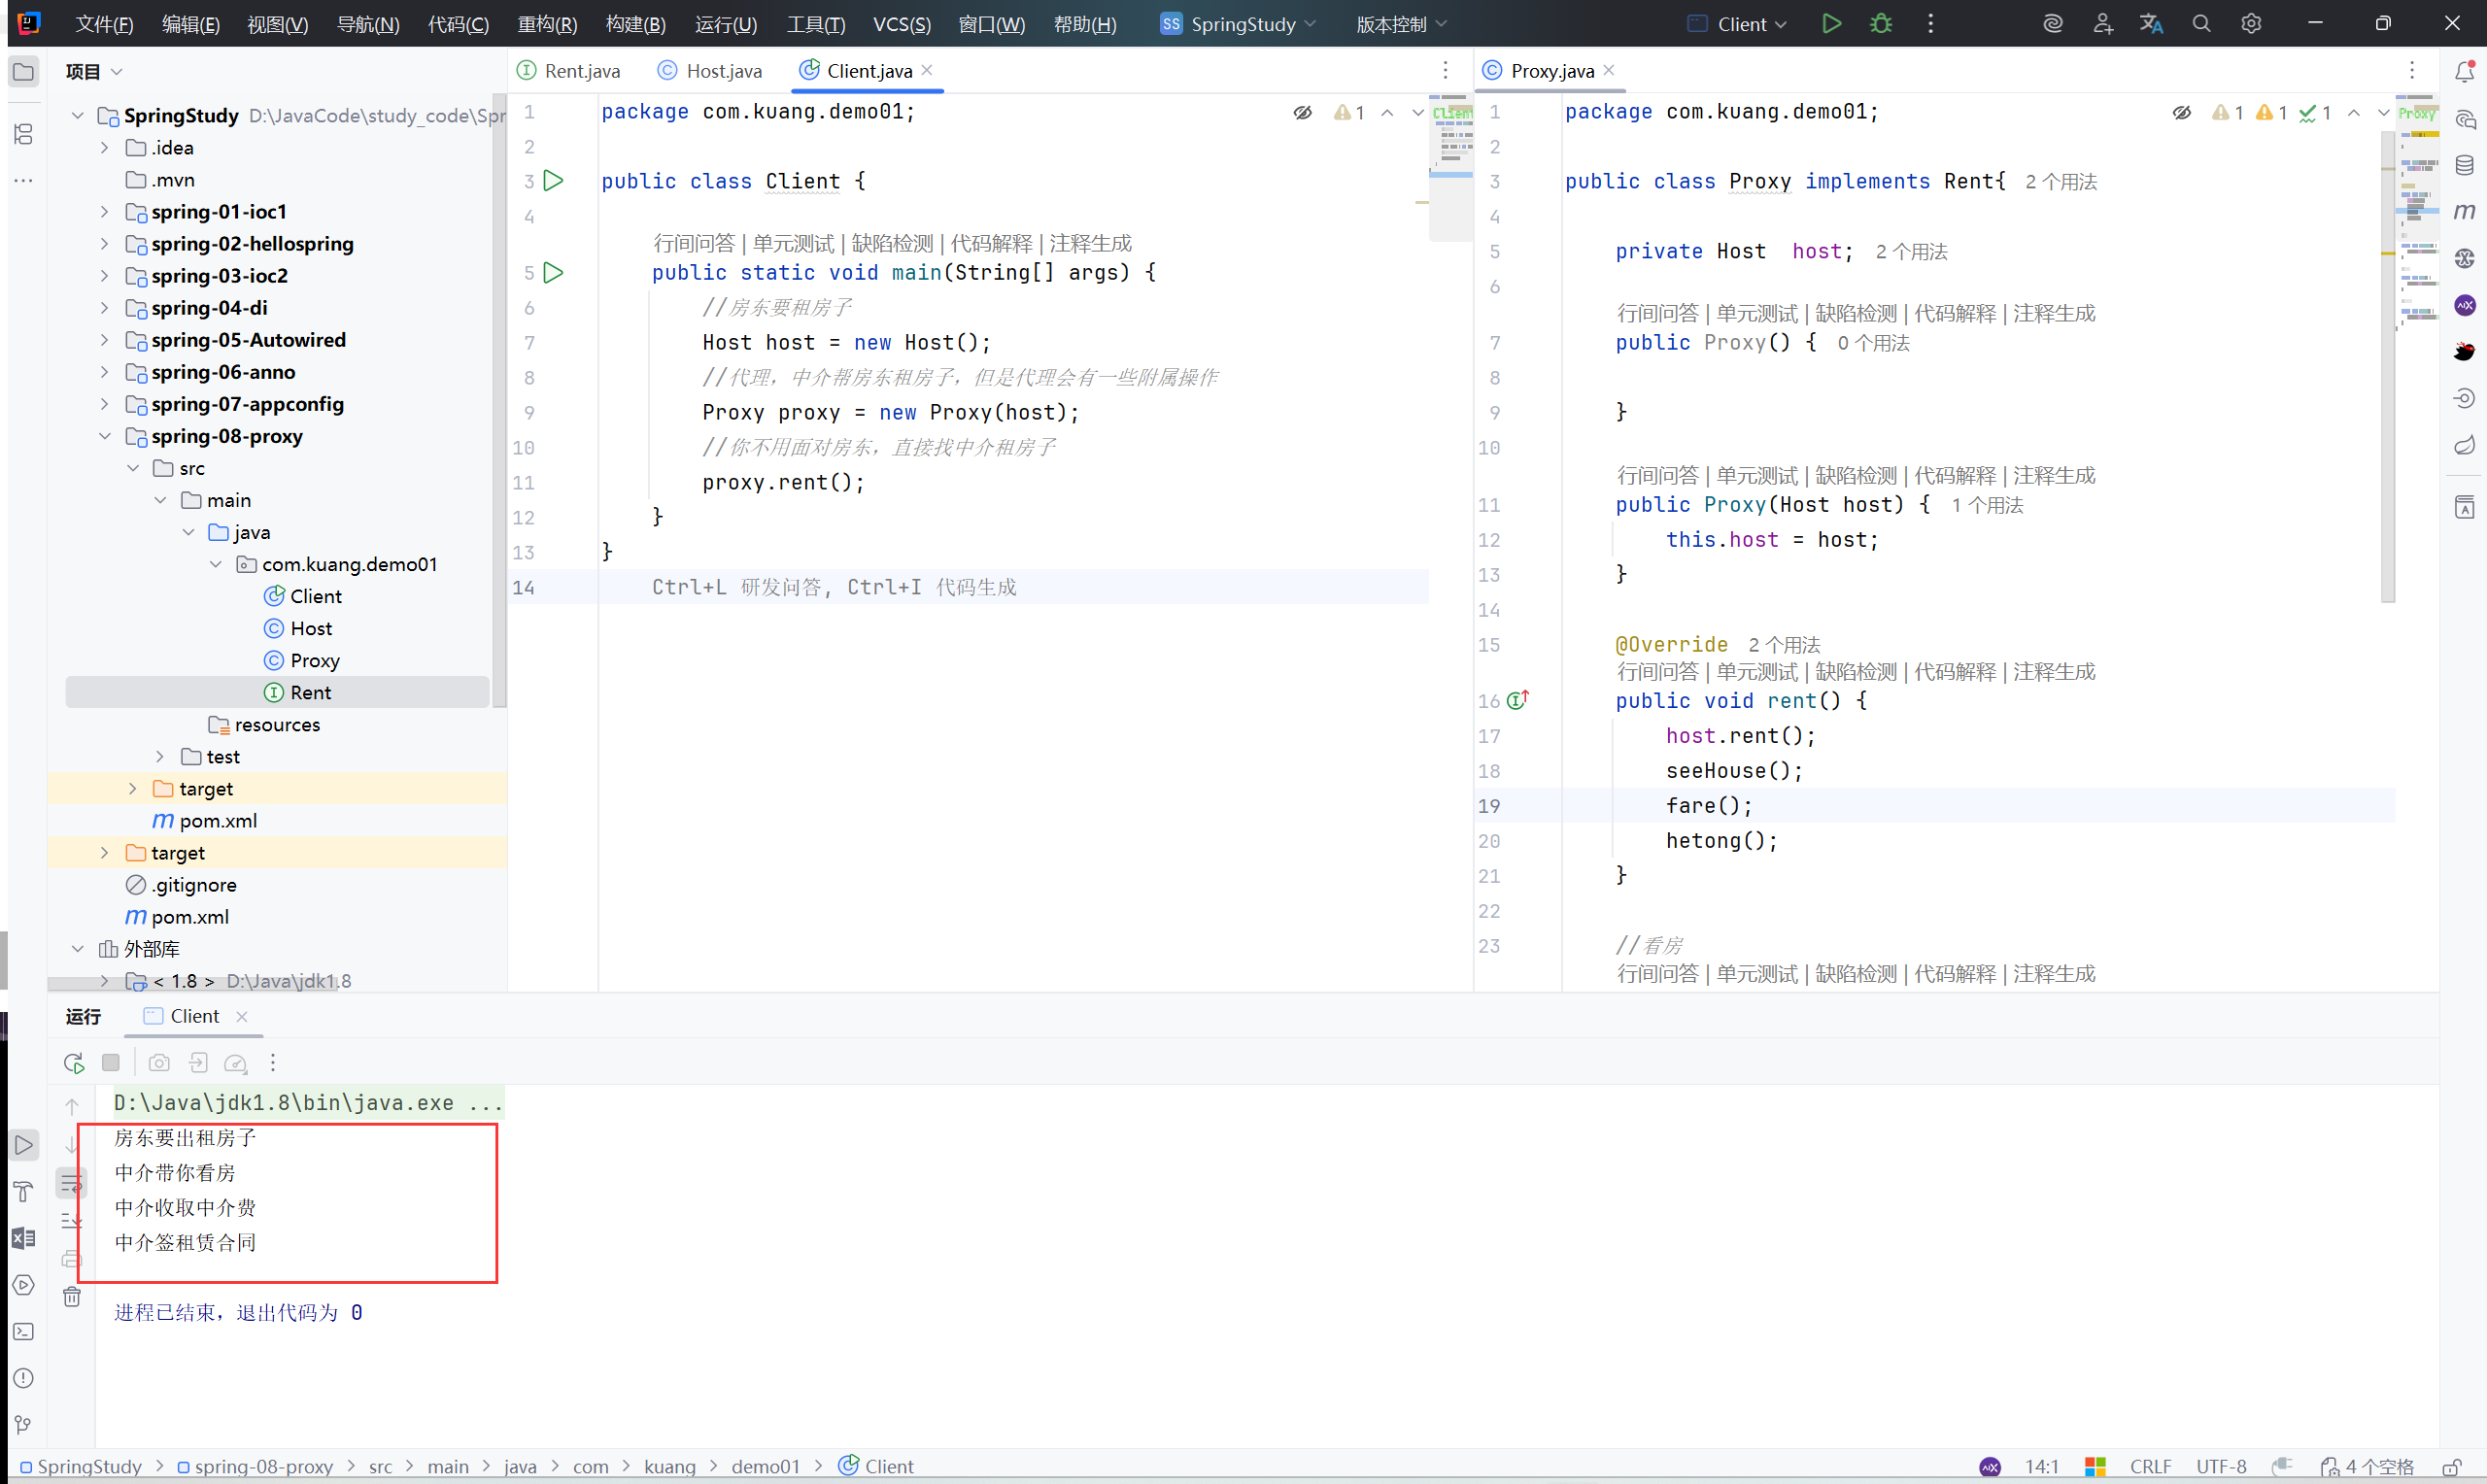Click the Debug bug icon in the toolbar
Screen dimensions: 2487x1484
(1880, 24)
